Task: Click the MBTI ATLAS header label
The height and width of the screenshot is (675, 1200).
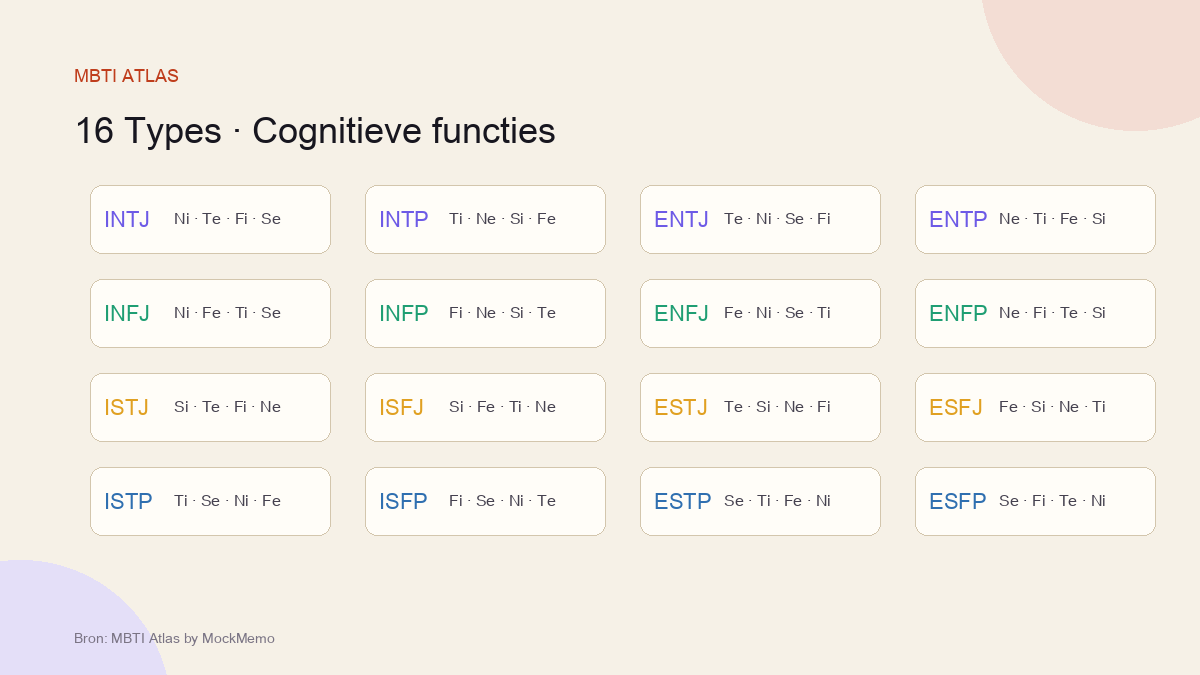Action: (126, 76)
